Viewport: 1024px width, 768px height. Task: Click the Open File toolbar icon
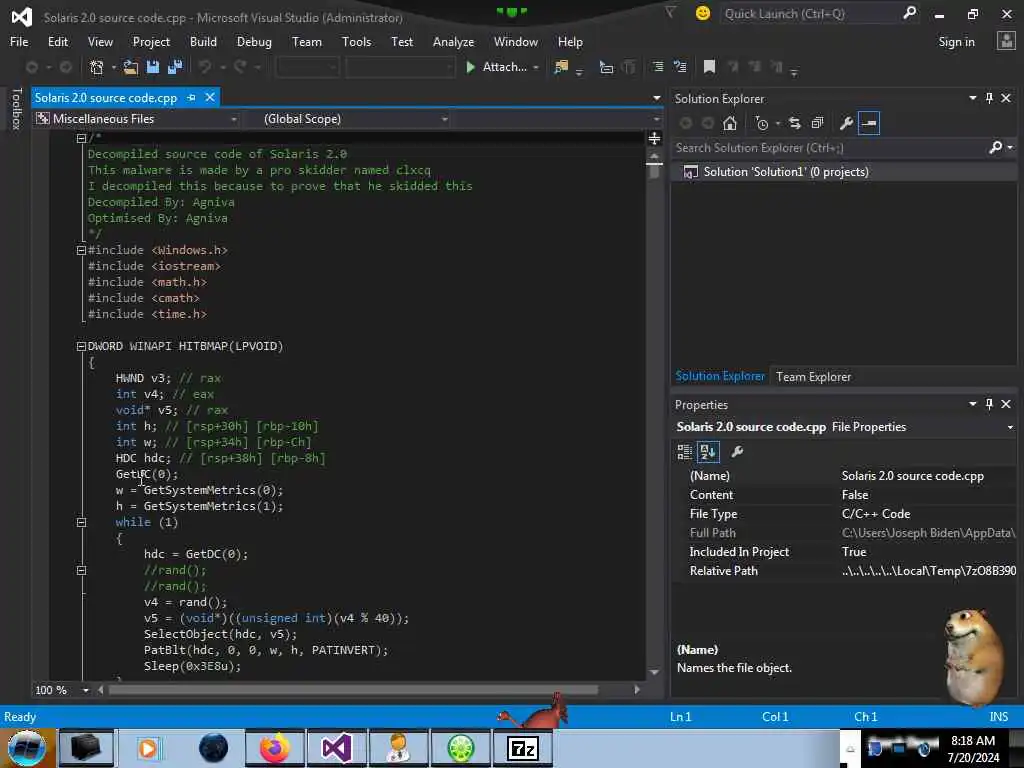(131, 67)
